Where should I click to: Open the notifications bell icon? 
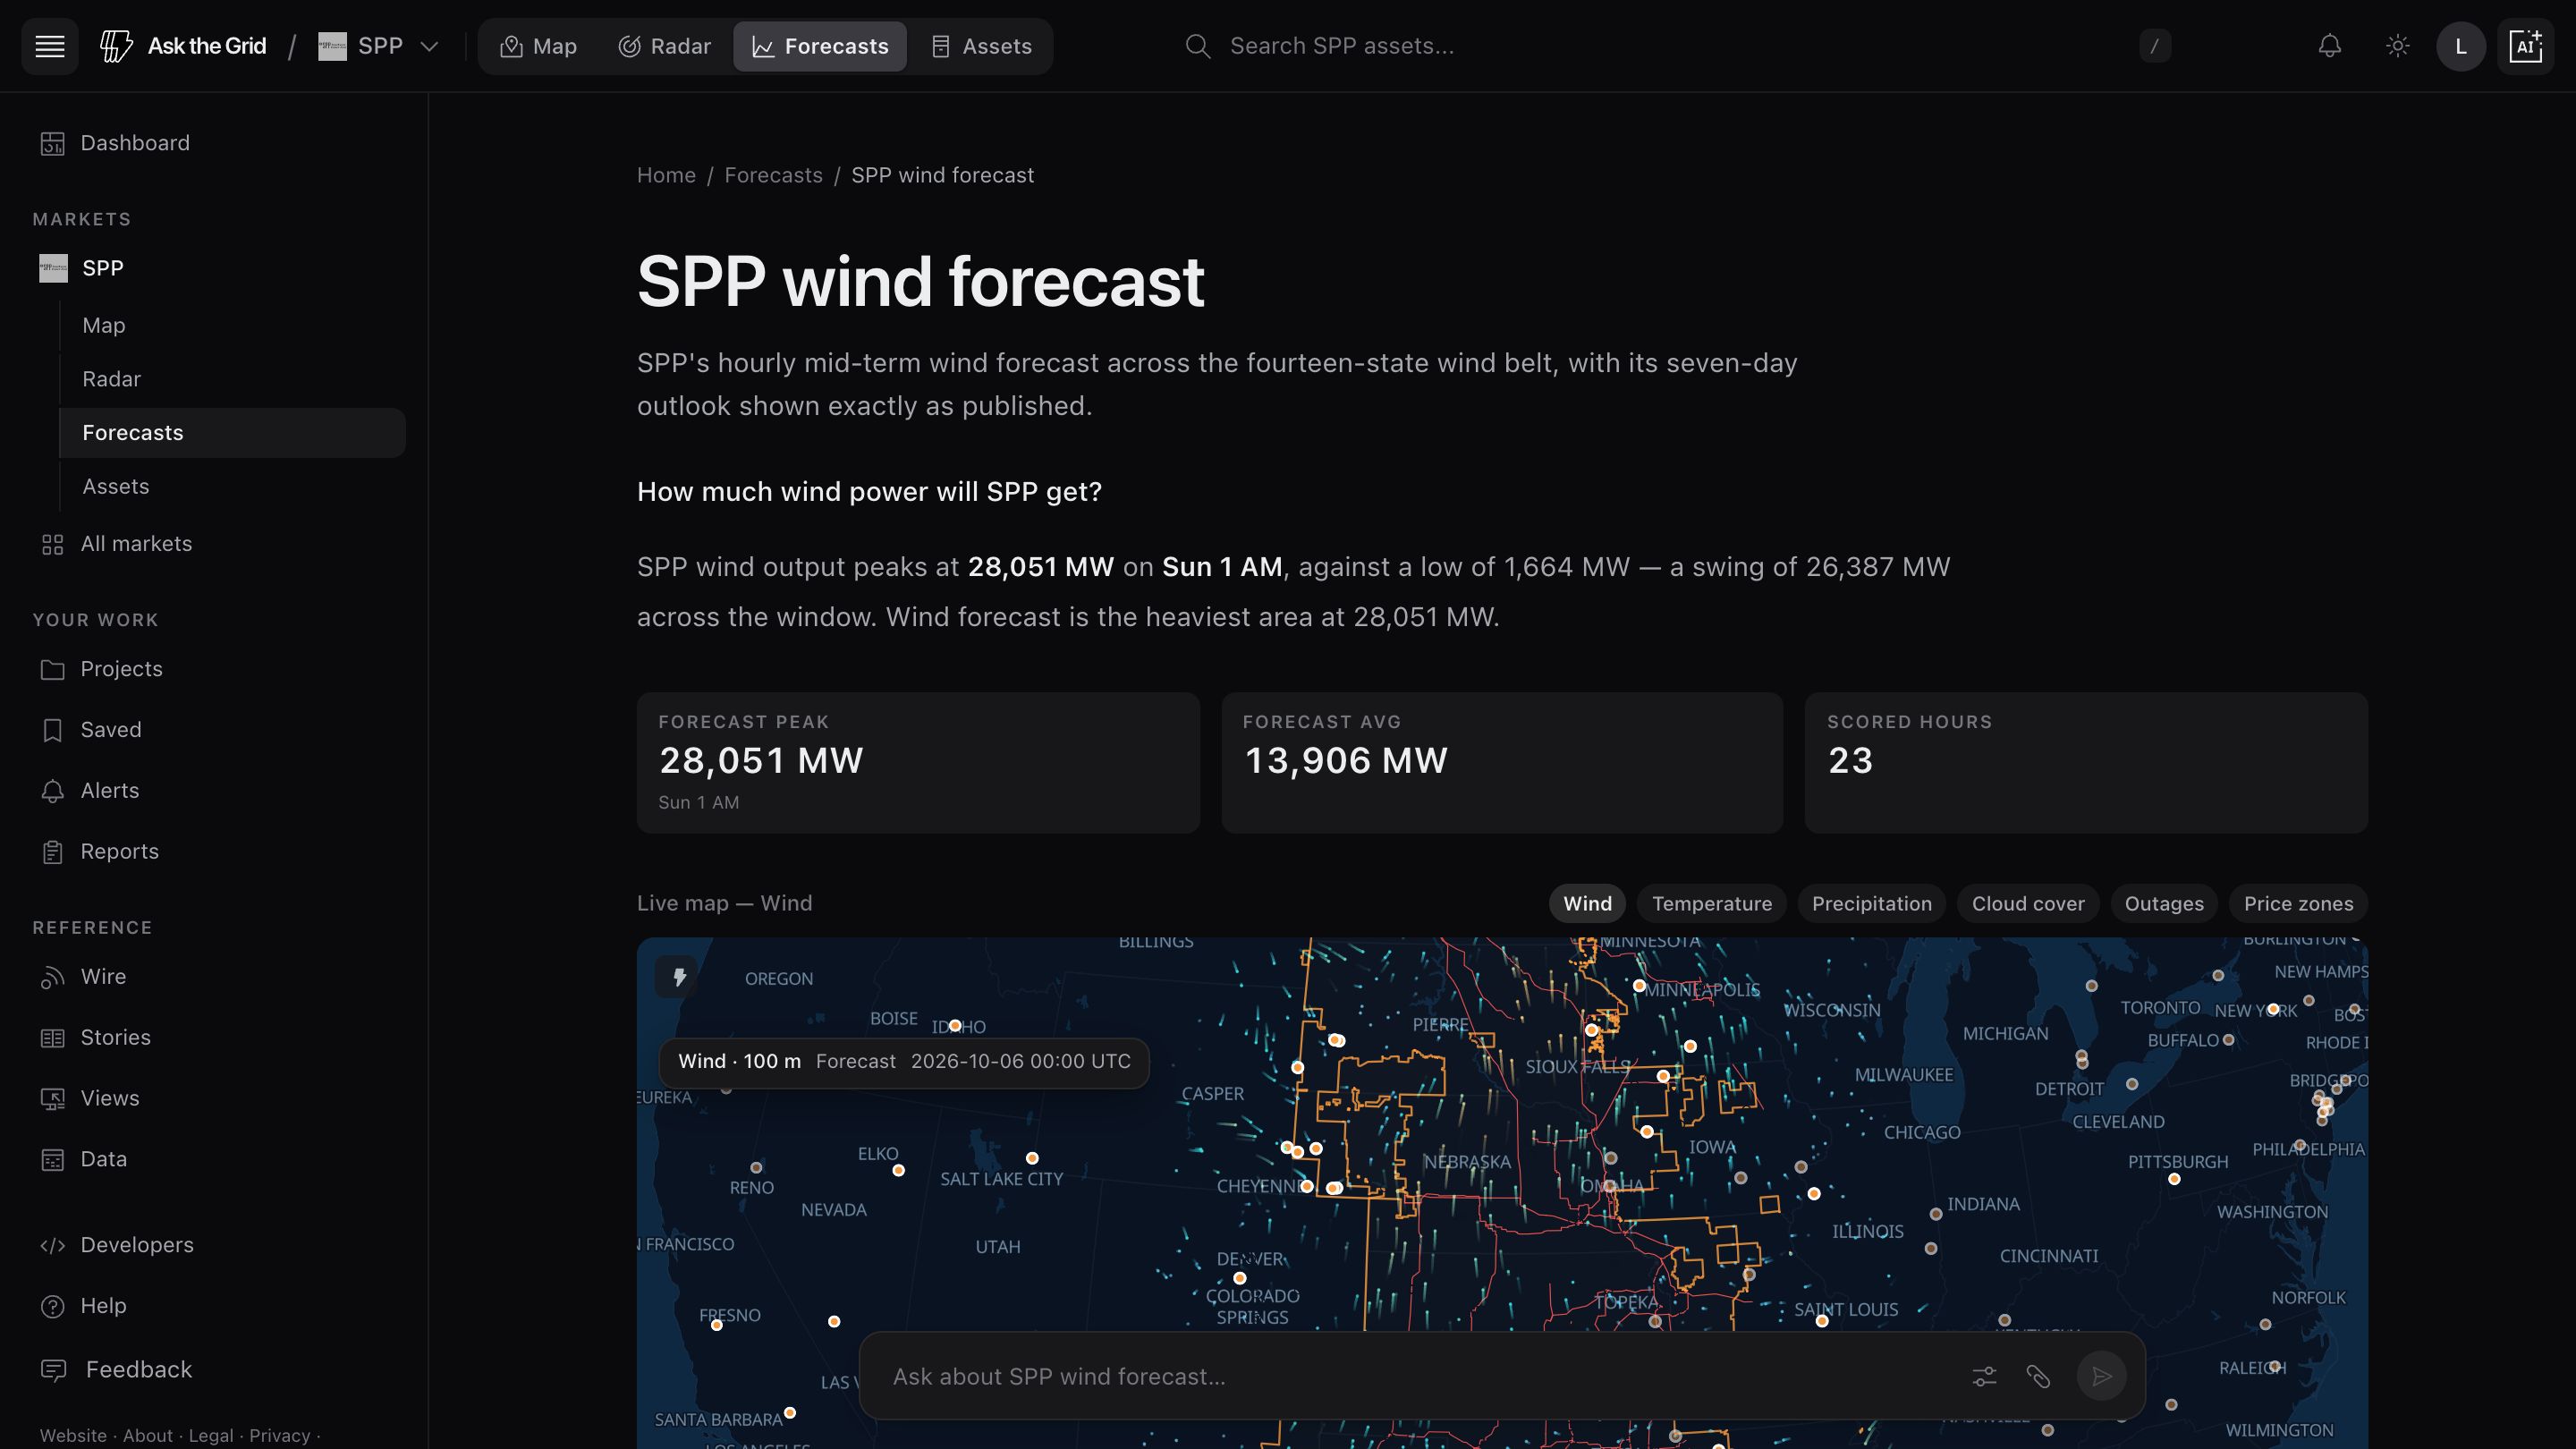2330,46
